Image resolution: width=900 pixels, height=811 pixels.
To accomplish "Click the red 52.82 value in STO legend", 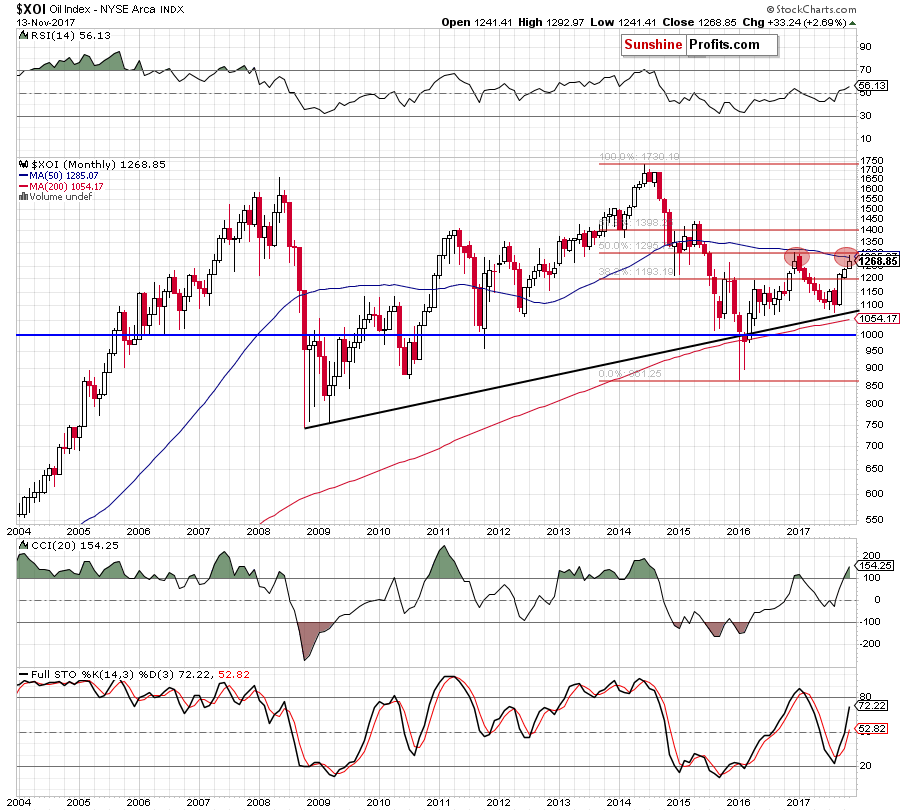I will click(x=234, y=674).
